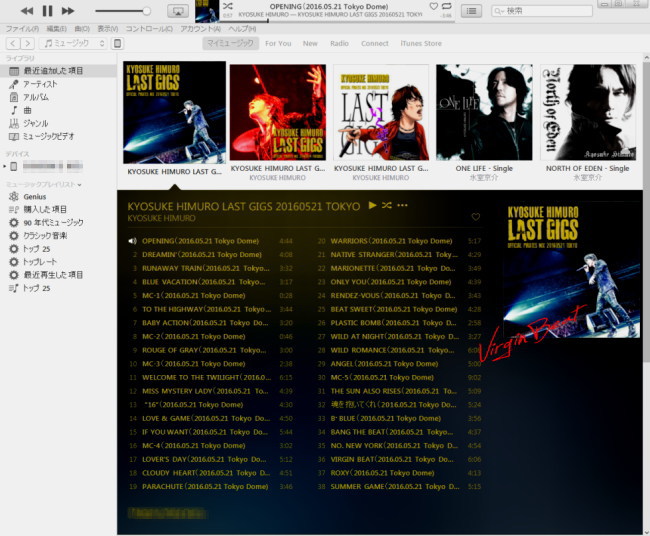
Task: Open the 曲 menu
Action: [82, 29]
